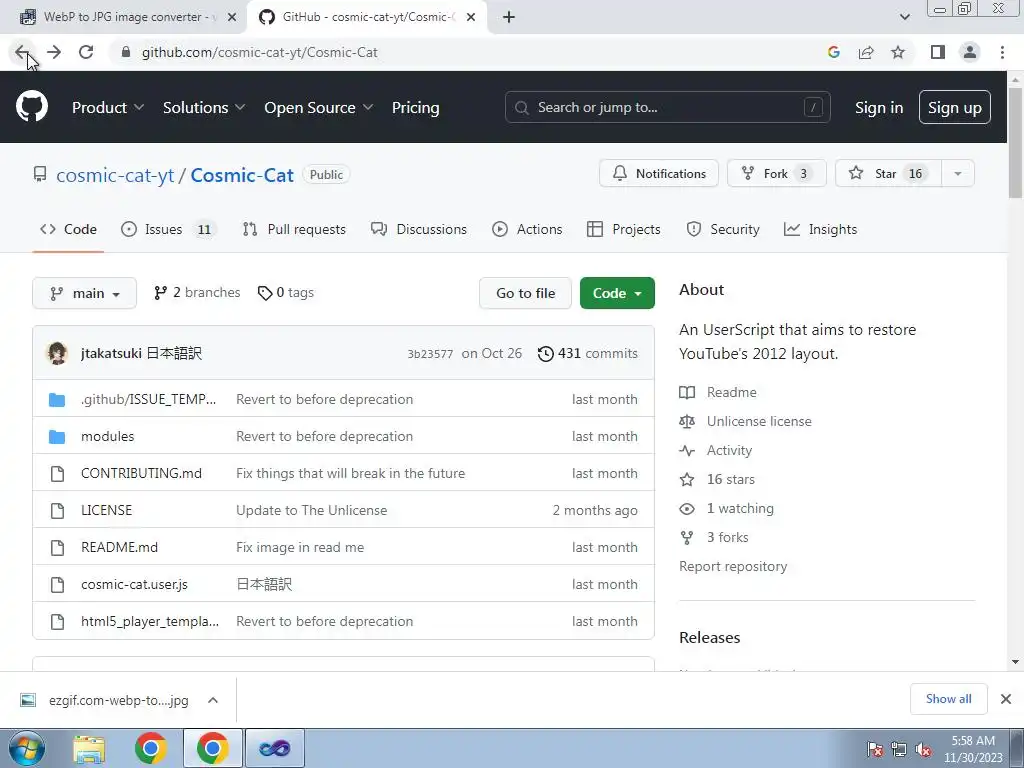Click the Action Center flag tray icon
Screen dimensions: 1024x768
(x=874, y=750)
